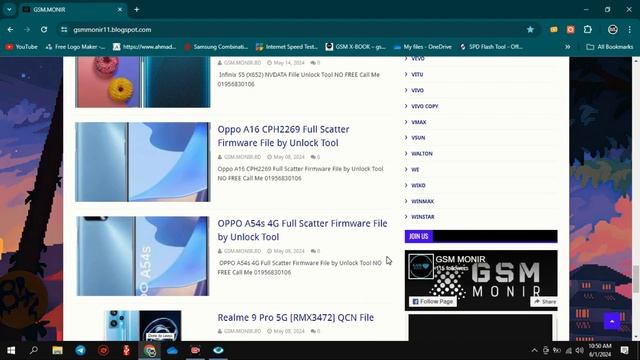Viewport: 640px width, 360px height.
Task: Switch to Chrome taskbar icon
Action: (x=150, y=350)
